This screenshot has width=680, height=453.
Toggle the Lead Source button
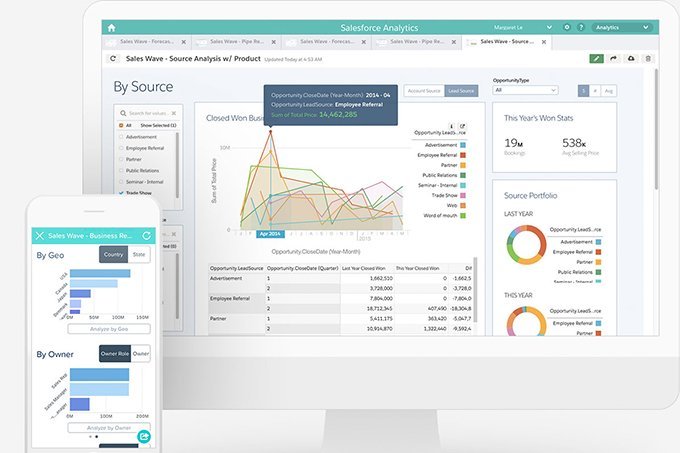coord(461,91)
